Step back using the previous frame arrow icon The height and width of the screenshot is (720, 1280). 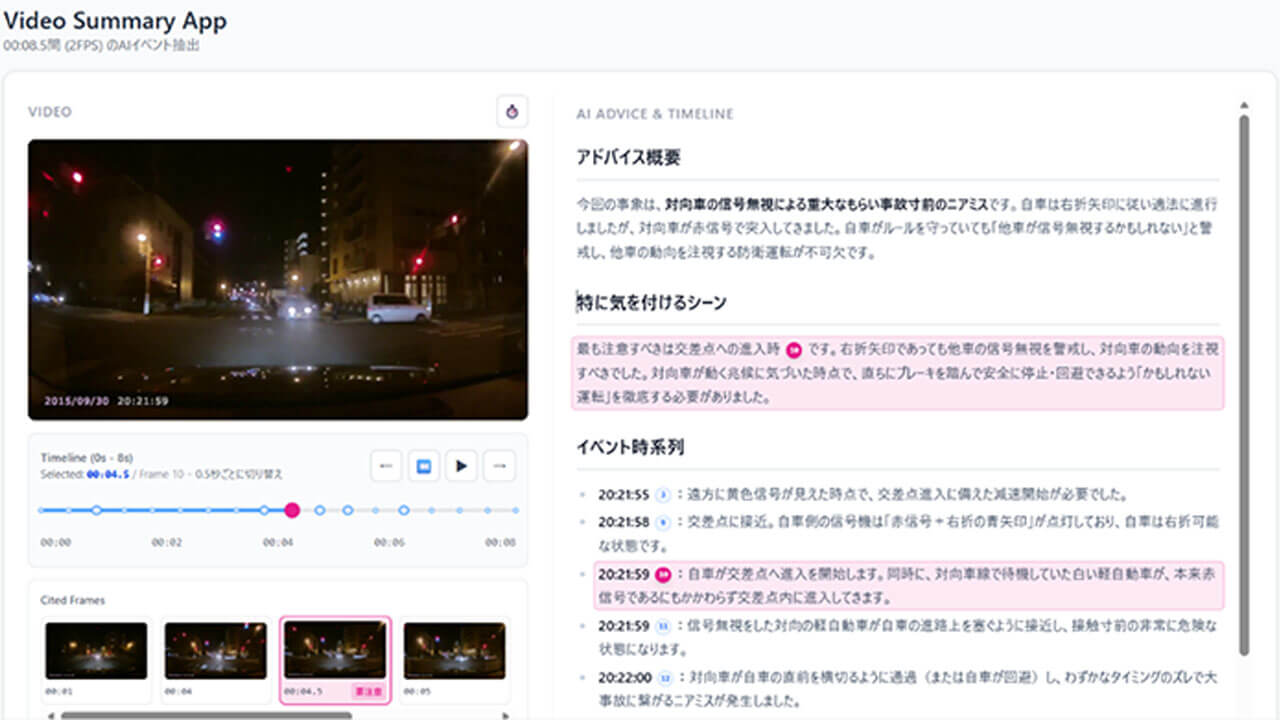coord(385,465)
